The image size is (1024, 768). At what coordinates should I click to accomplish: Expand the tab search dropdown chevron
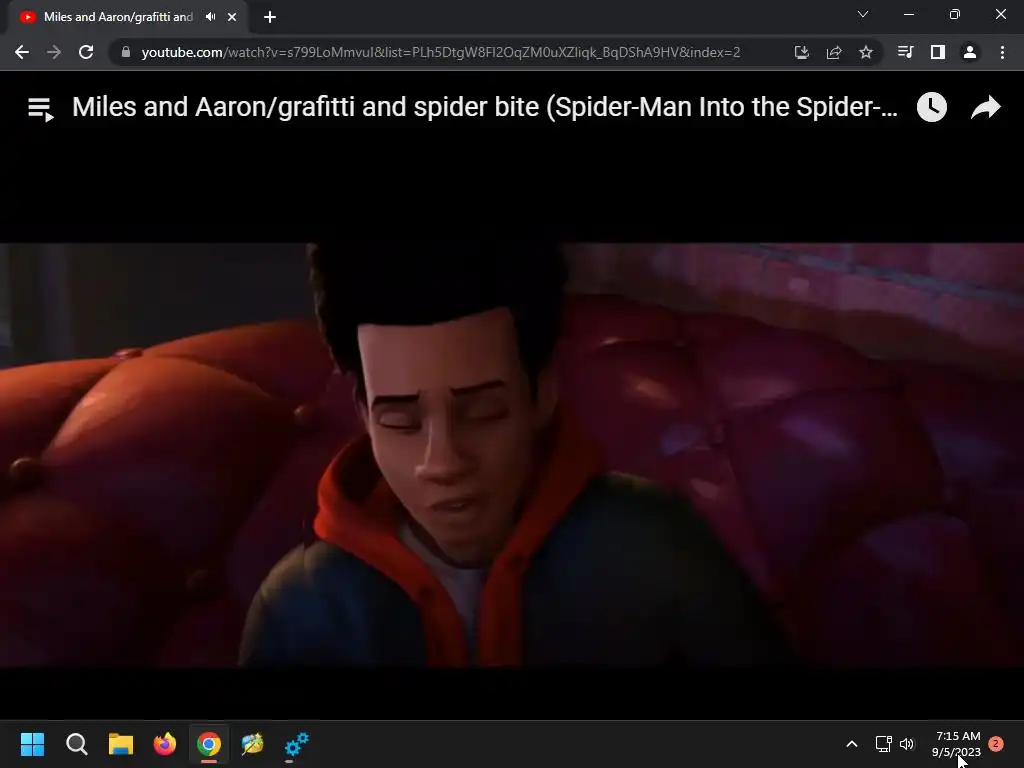click(863, 14)
